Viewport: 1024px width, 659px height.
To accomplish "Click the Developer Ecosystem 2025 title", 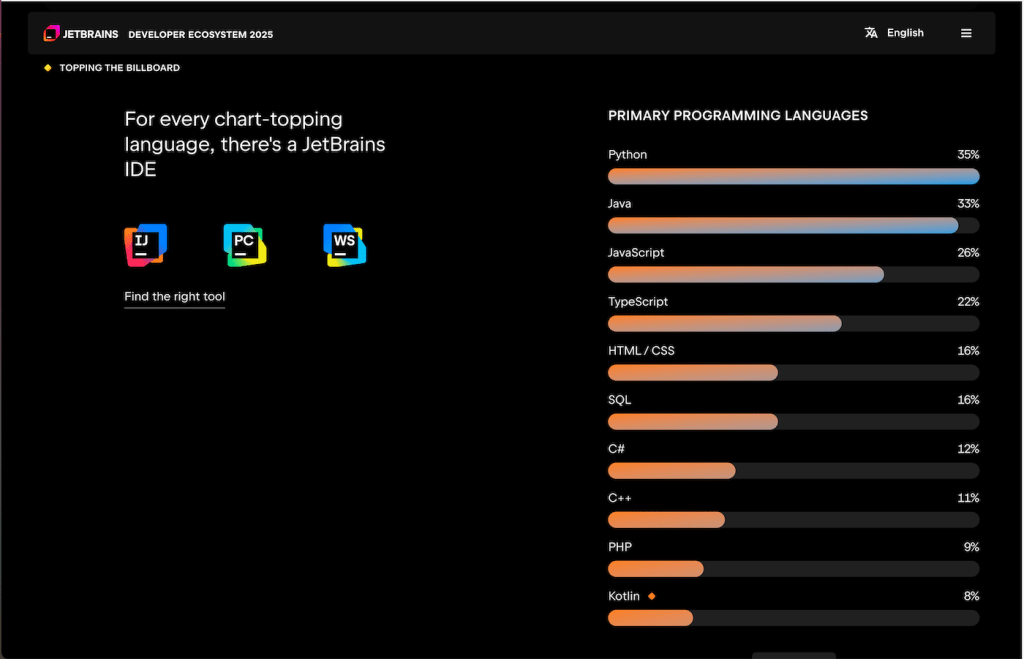I will point(200,34).
